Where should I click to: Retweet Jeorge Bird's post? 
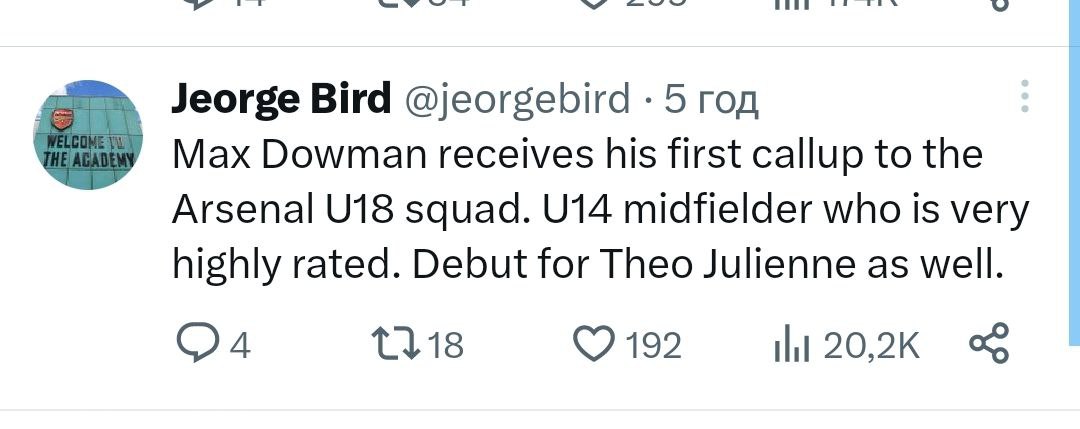pos(397,345)
